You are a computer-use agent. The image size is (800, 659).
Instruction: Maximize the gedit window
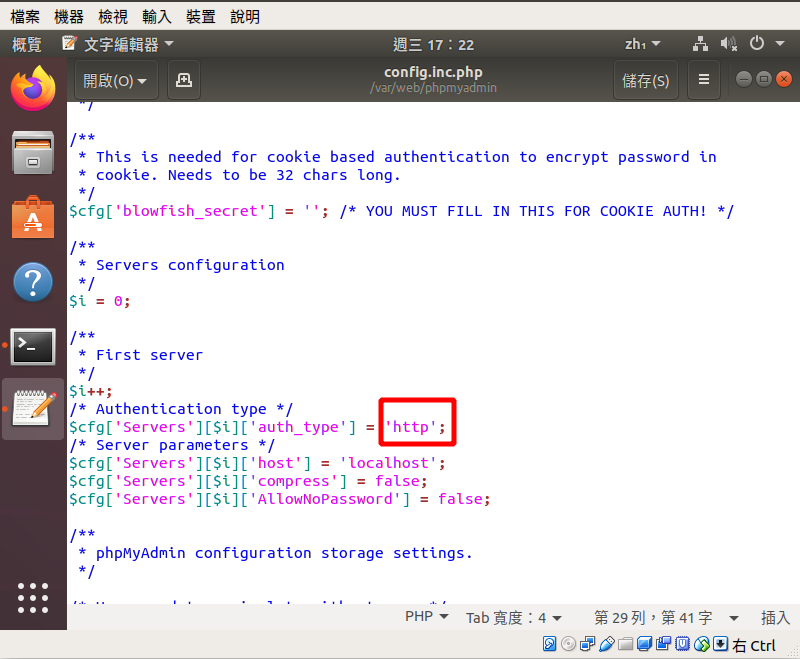point(764,79)
